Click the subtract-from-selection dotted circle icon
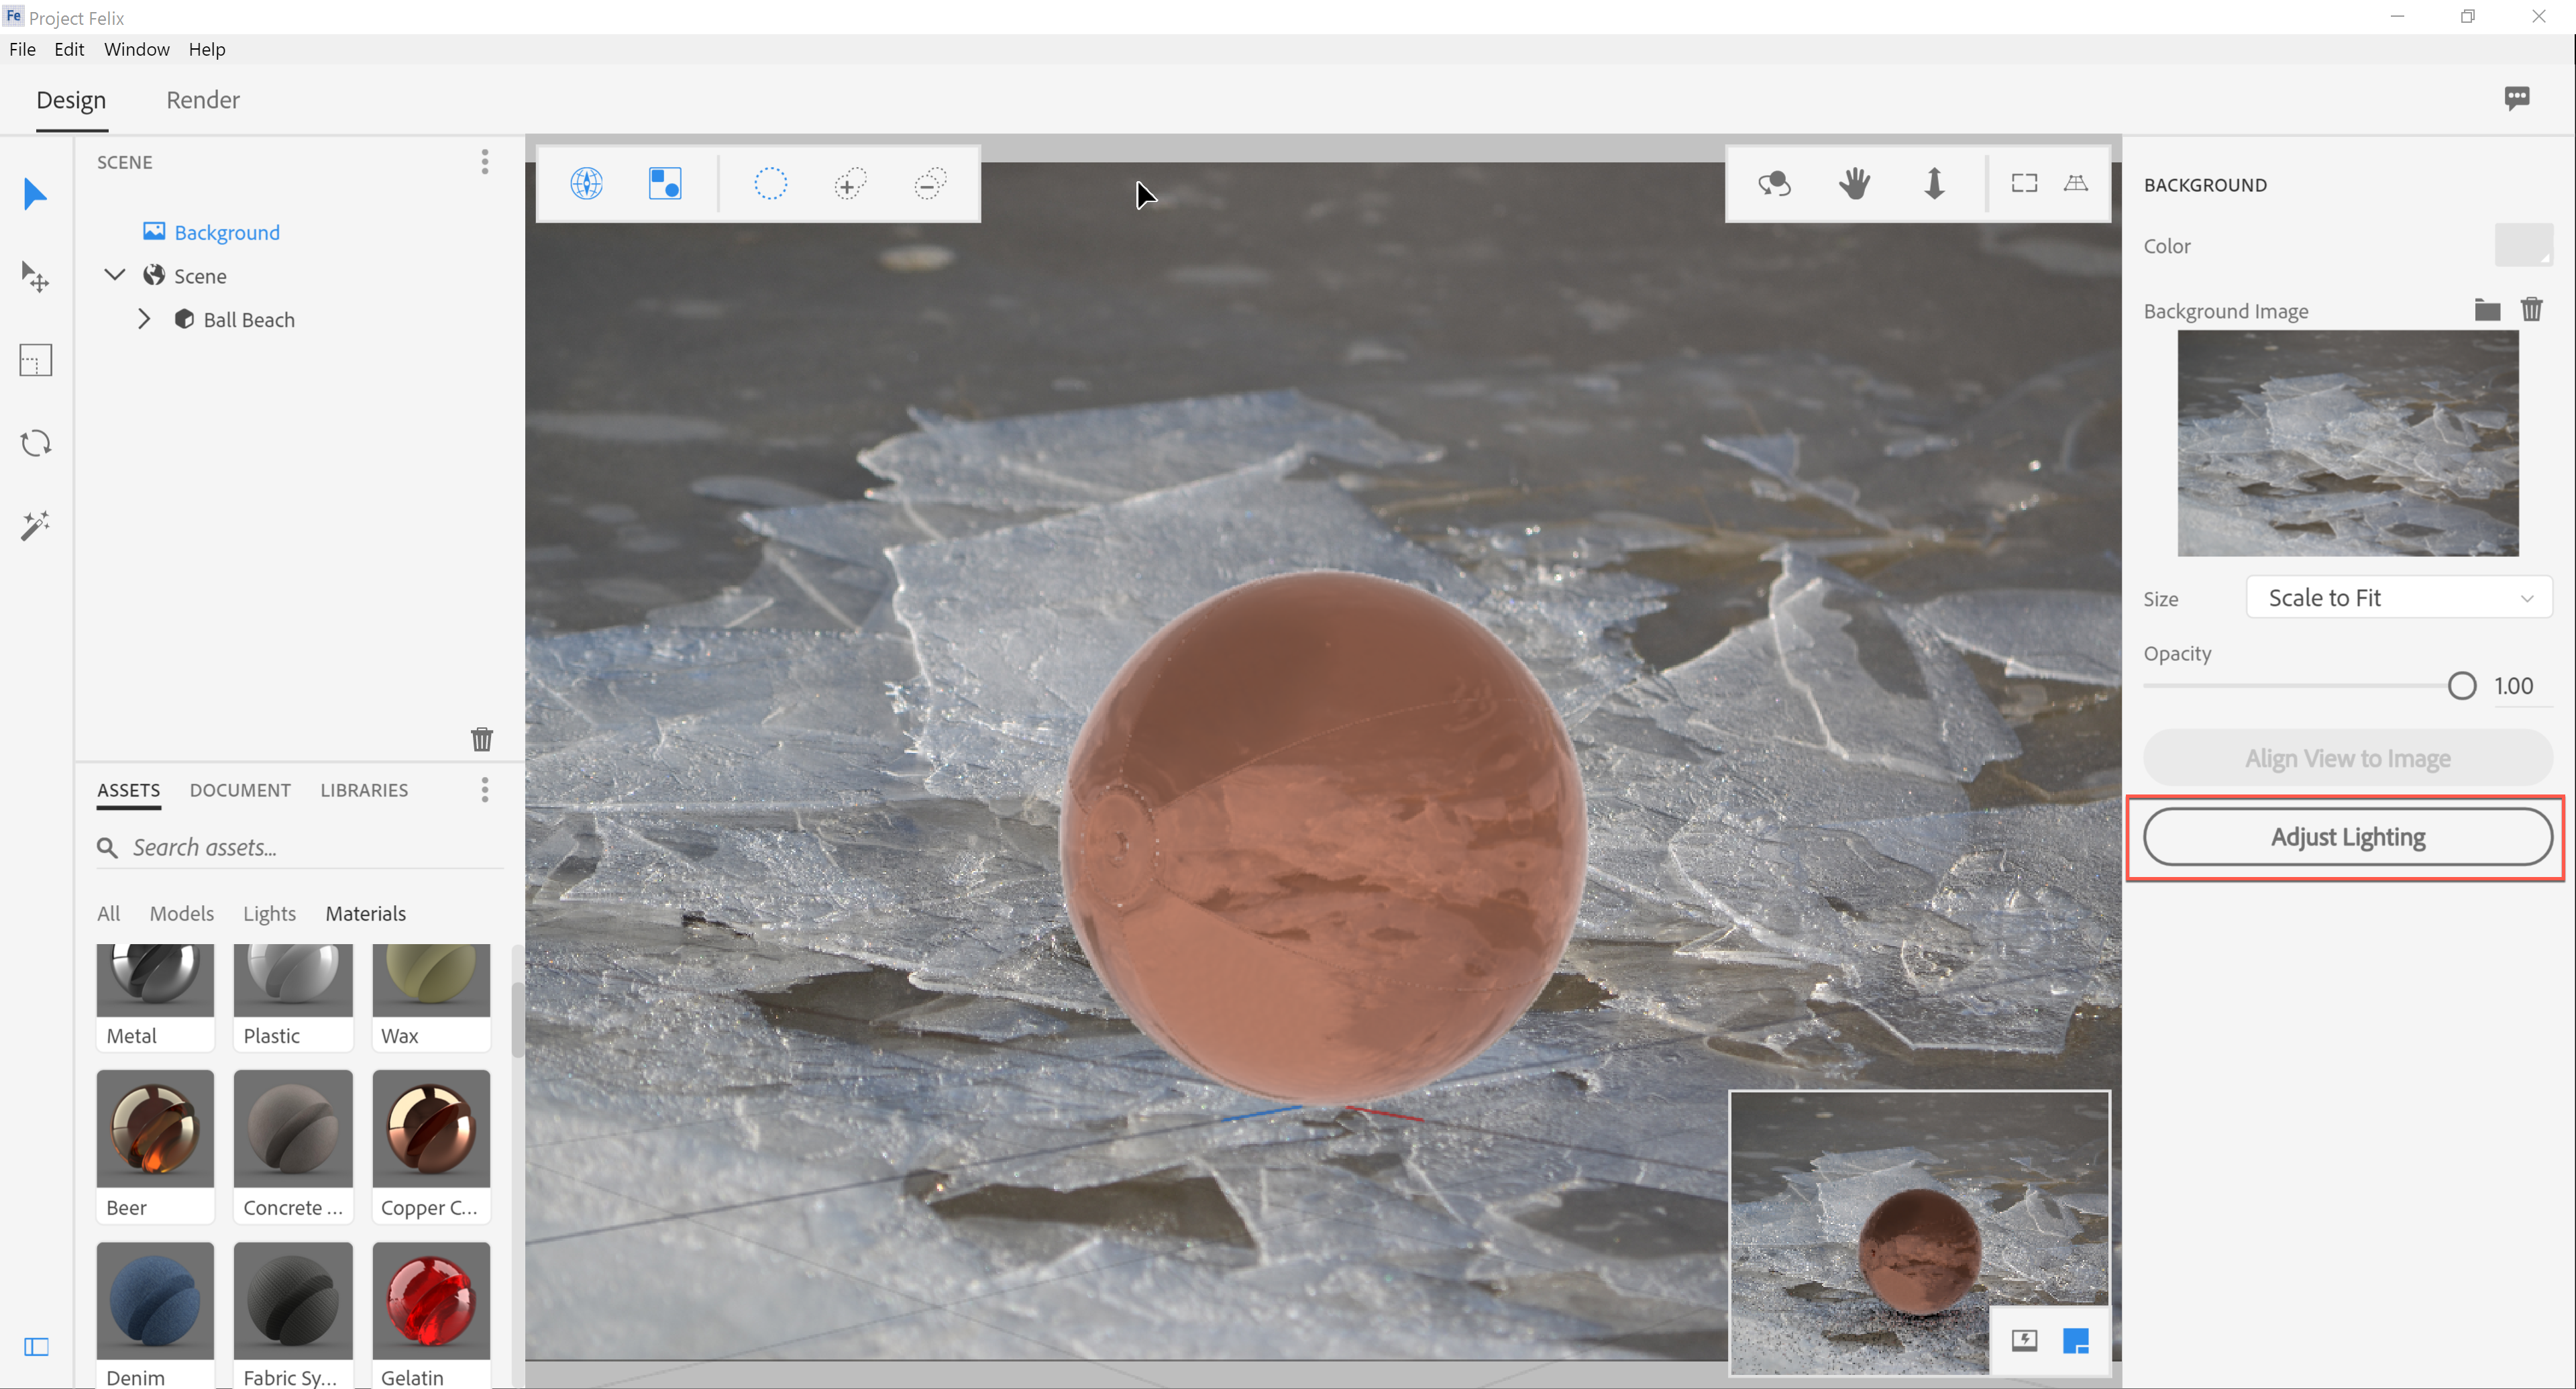This screenshot has width=2576, height=1389. (930, 184)
